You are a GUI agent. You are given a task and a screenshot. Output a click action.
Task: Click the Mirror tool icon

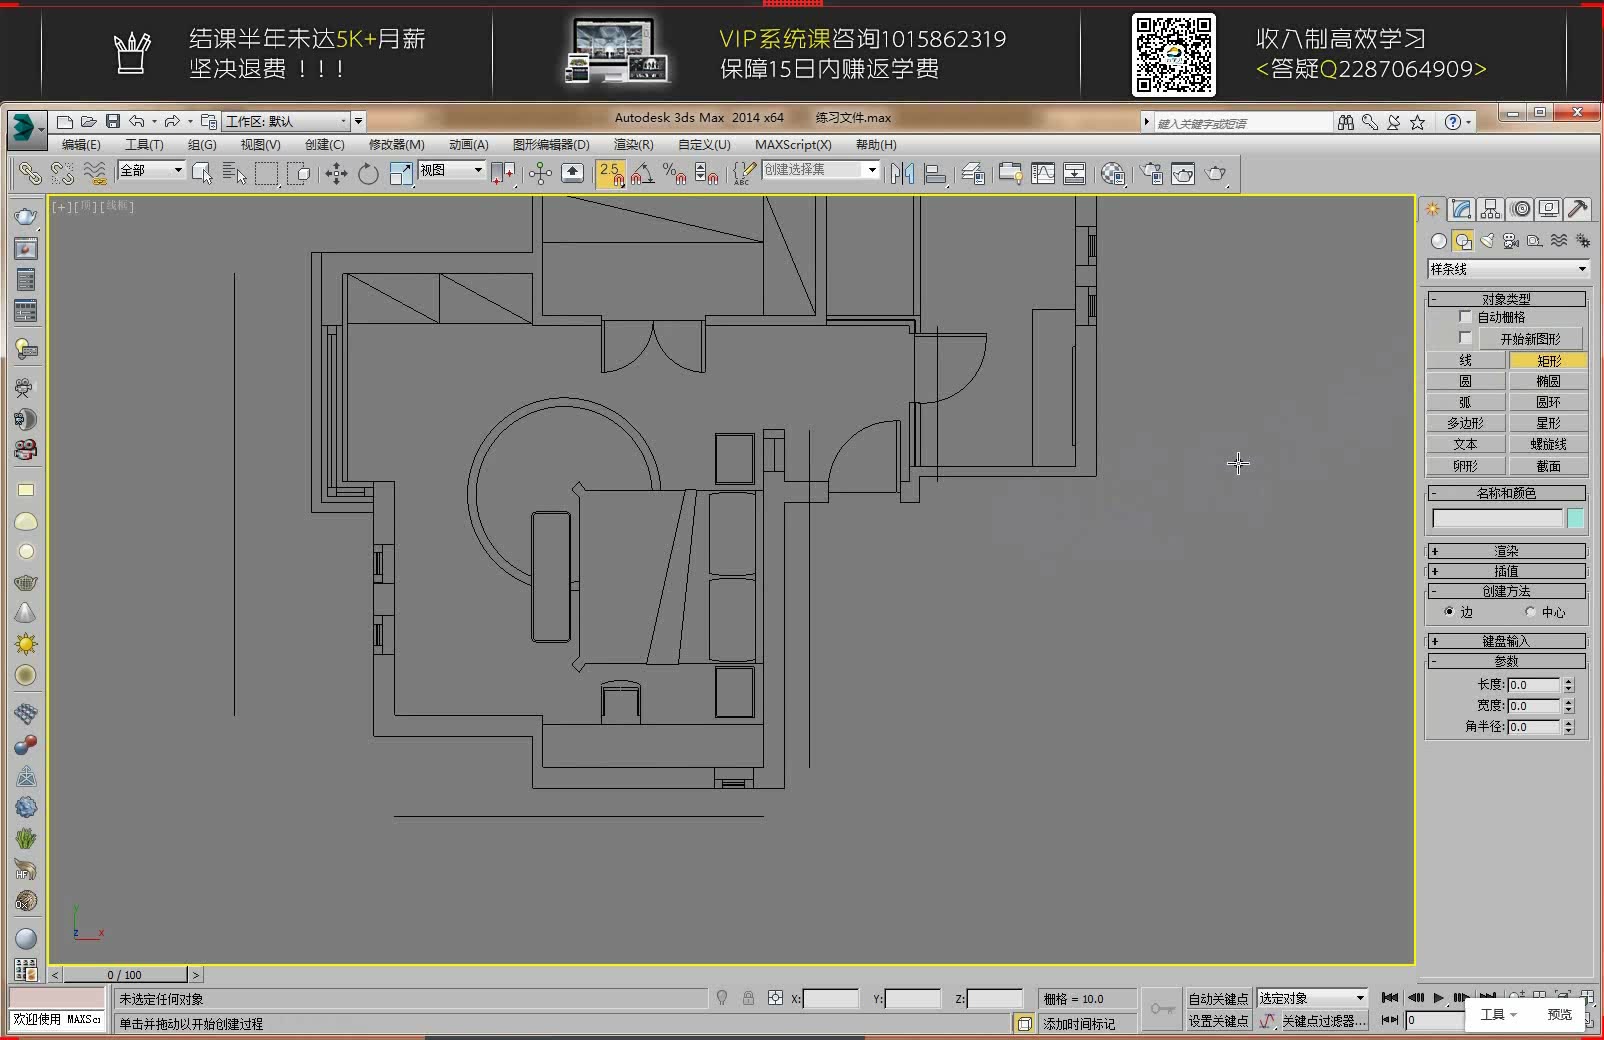pos(901,172)
